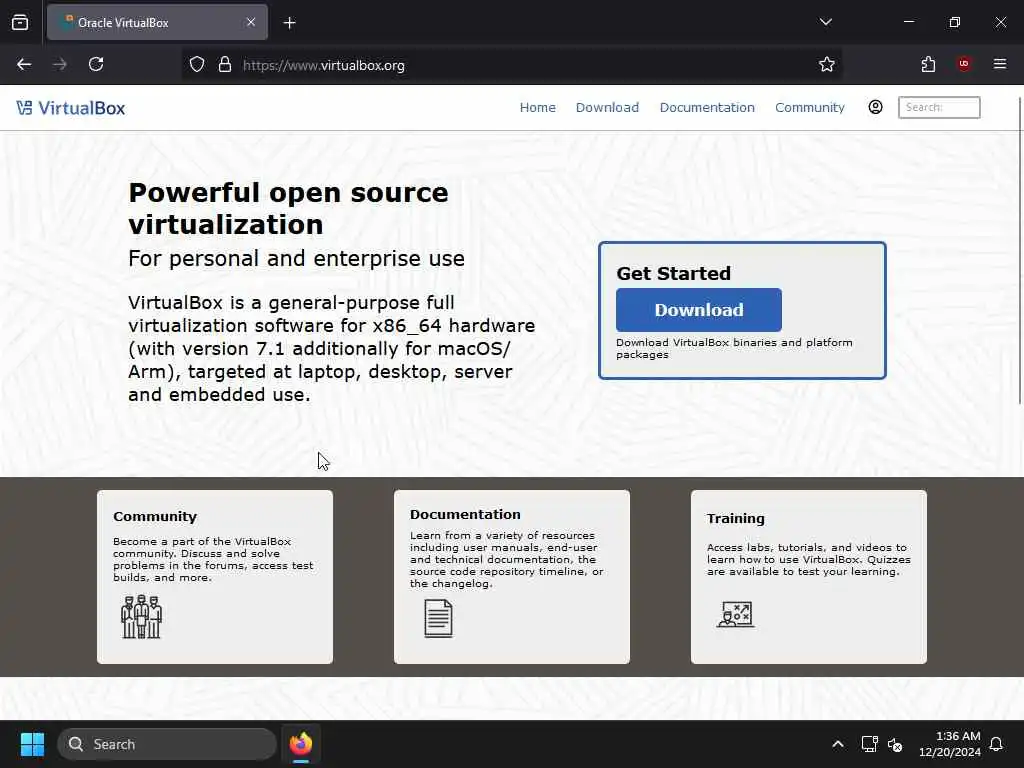This screenshot has width=1024, height=768.
Task: Open a new tab with the plus icon
Action: (x=289, y=23)
